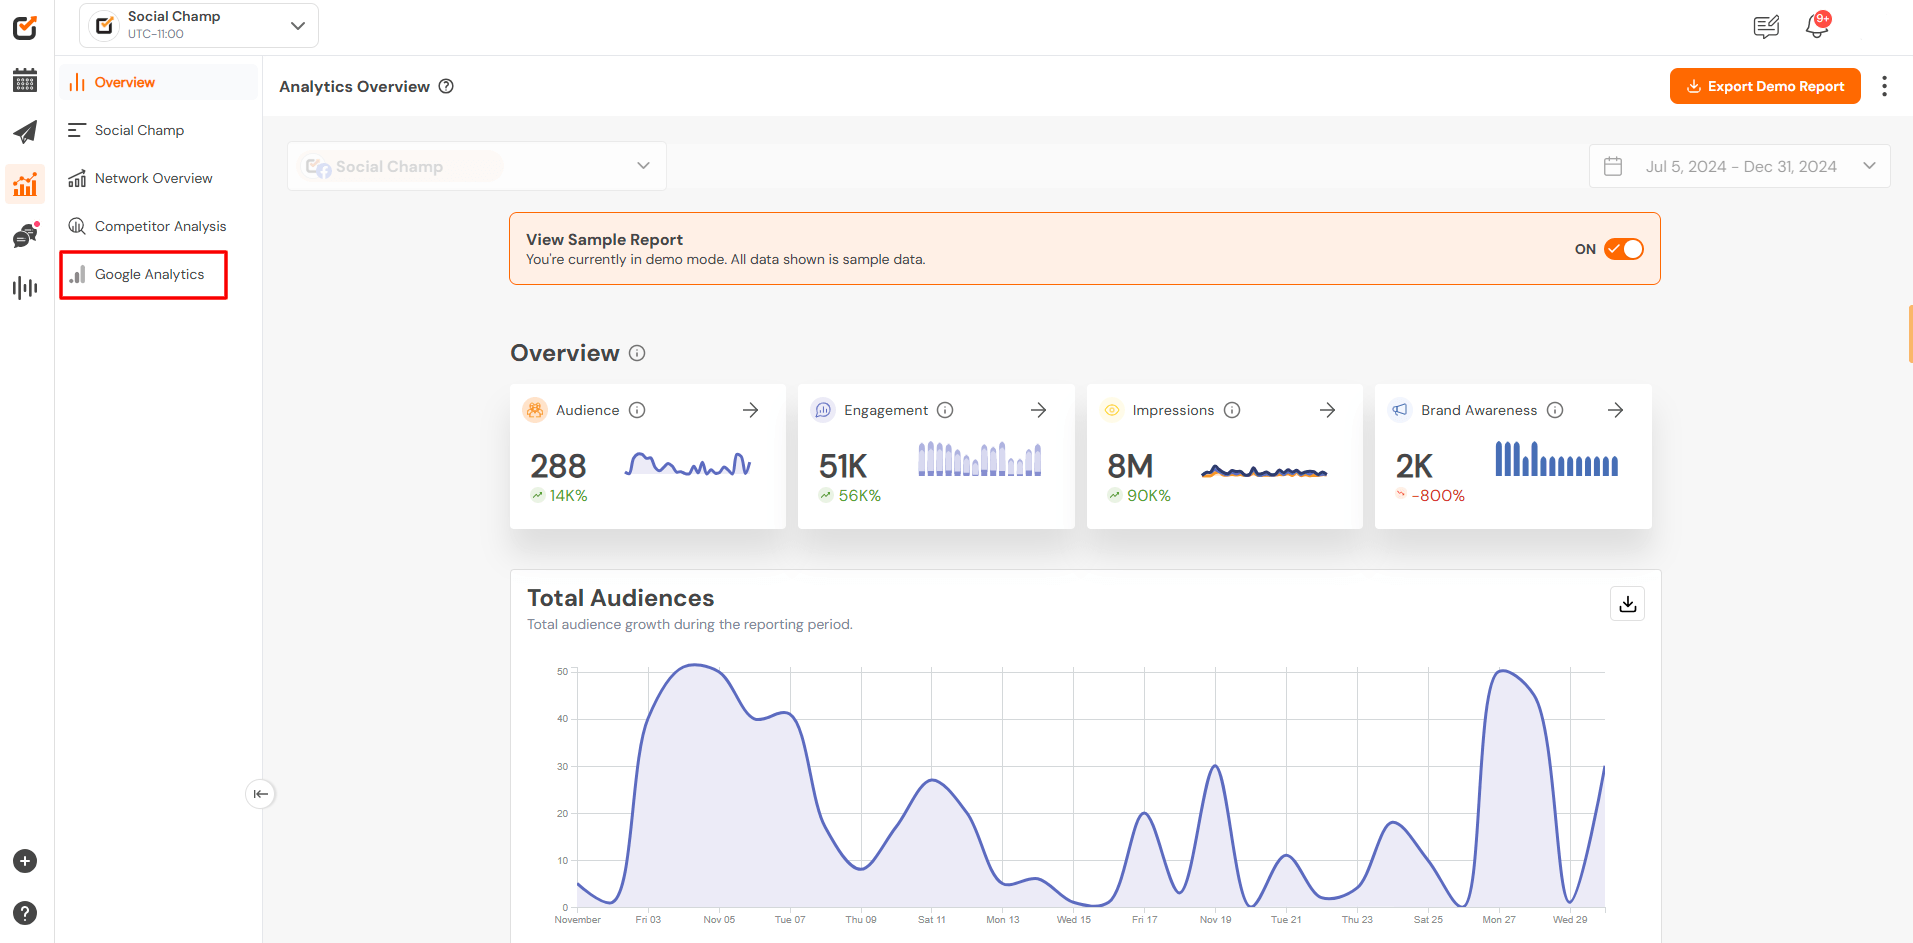Image resolution: width=1913 pixels, height=943 pixels.
Task: Open the chat engage icon with red dot
Action: 25,235
